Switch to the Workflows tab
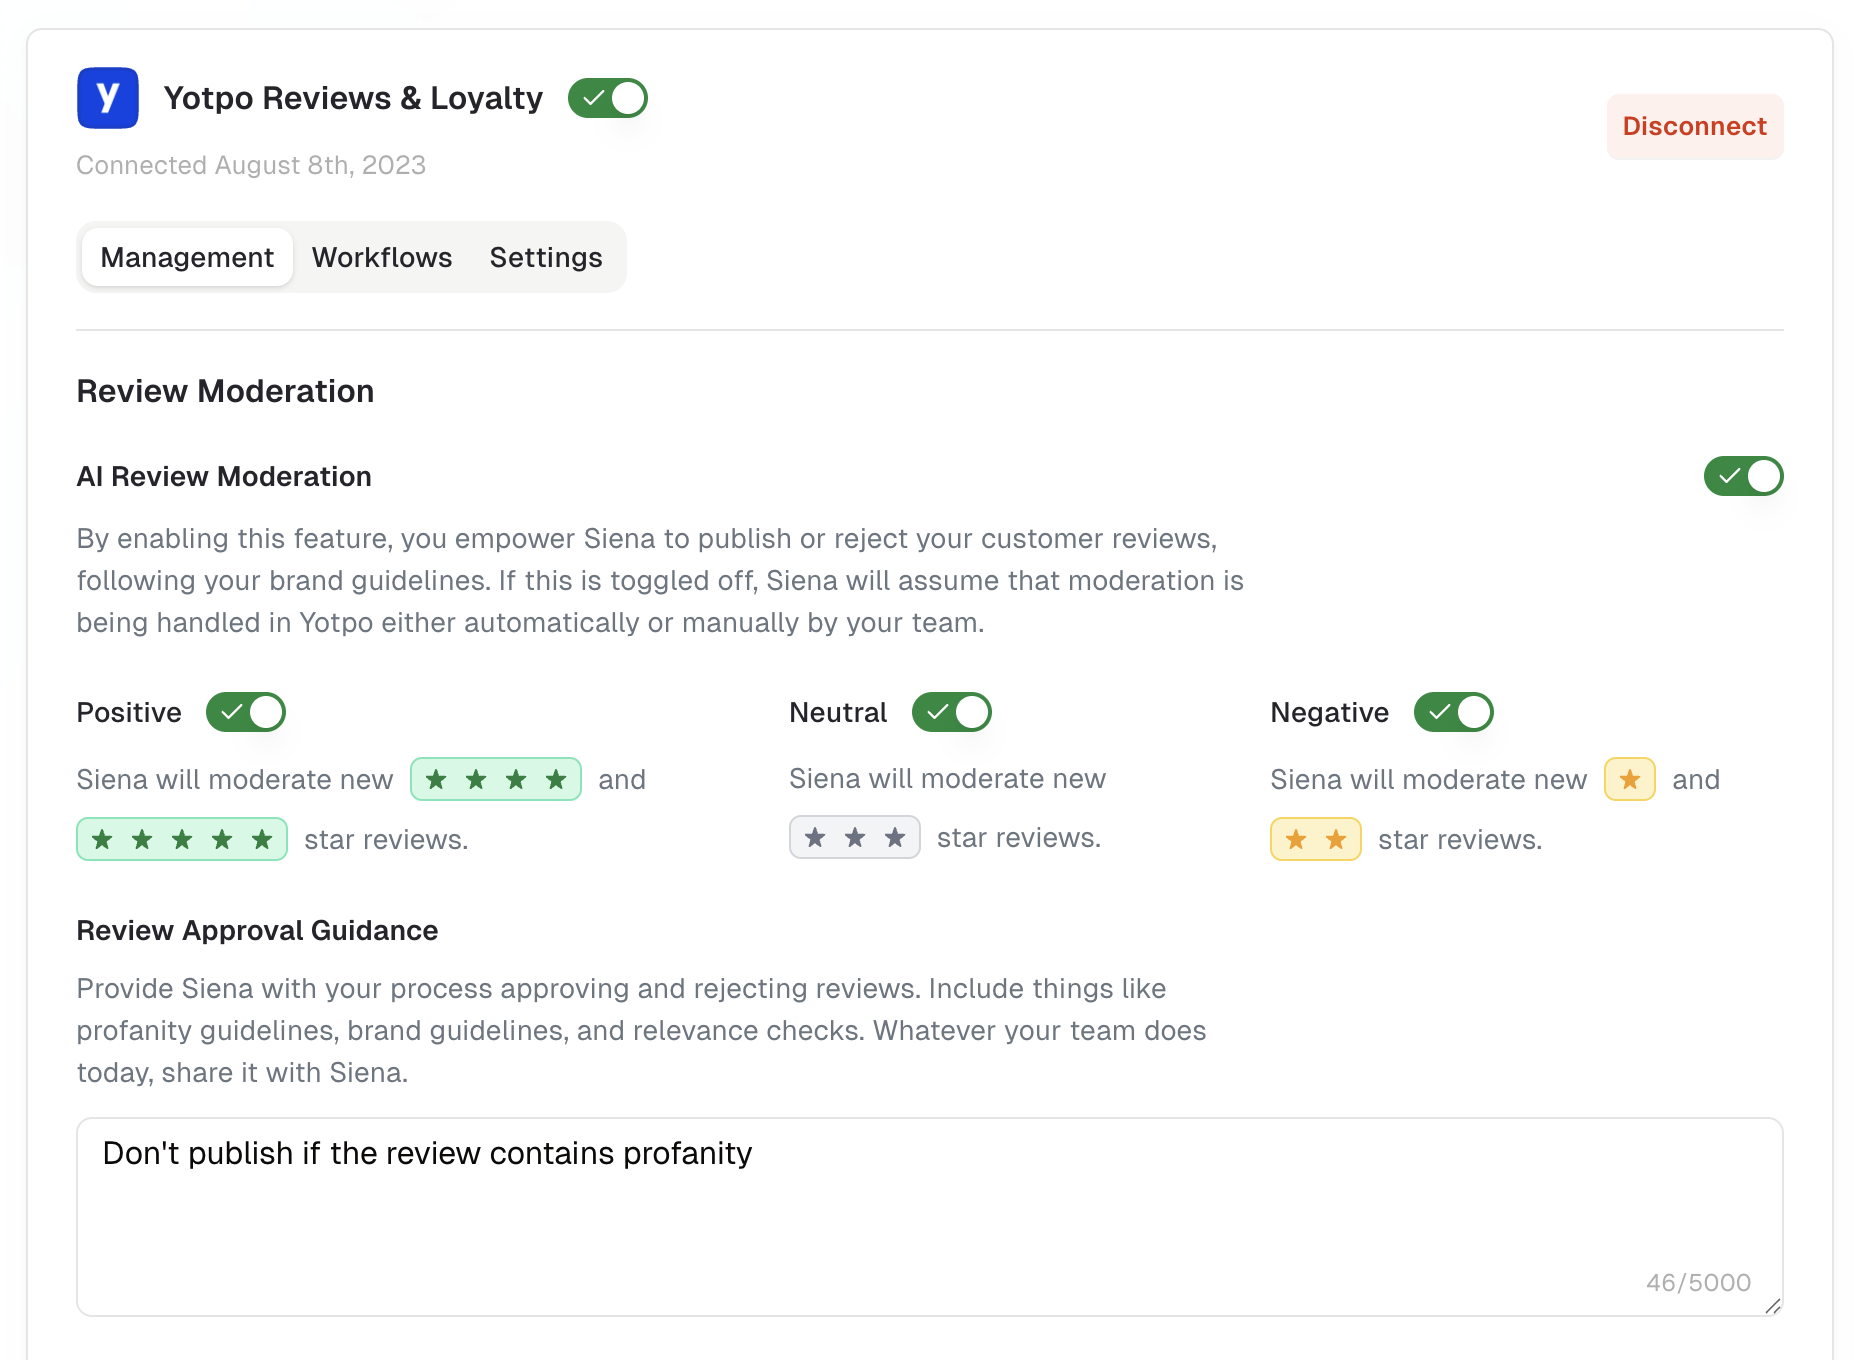This screenshot has height=1360, width=1860. click(382, 257)
